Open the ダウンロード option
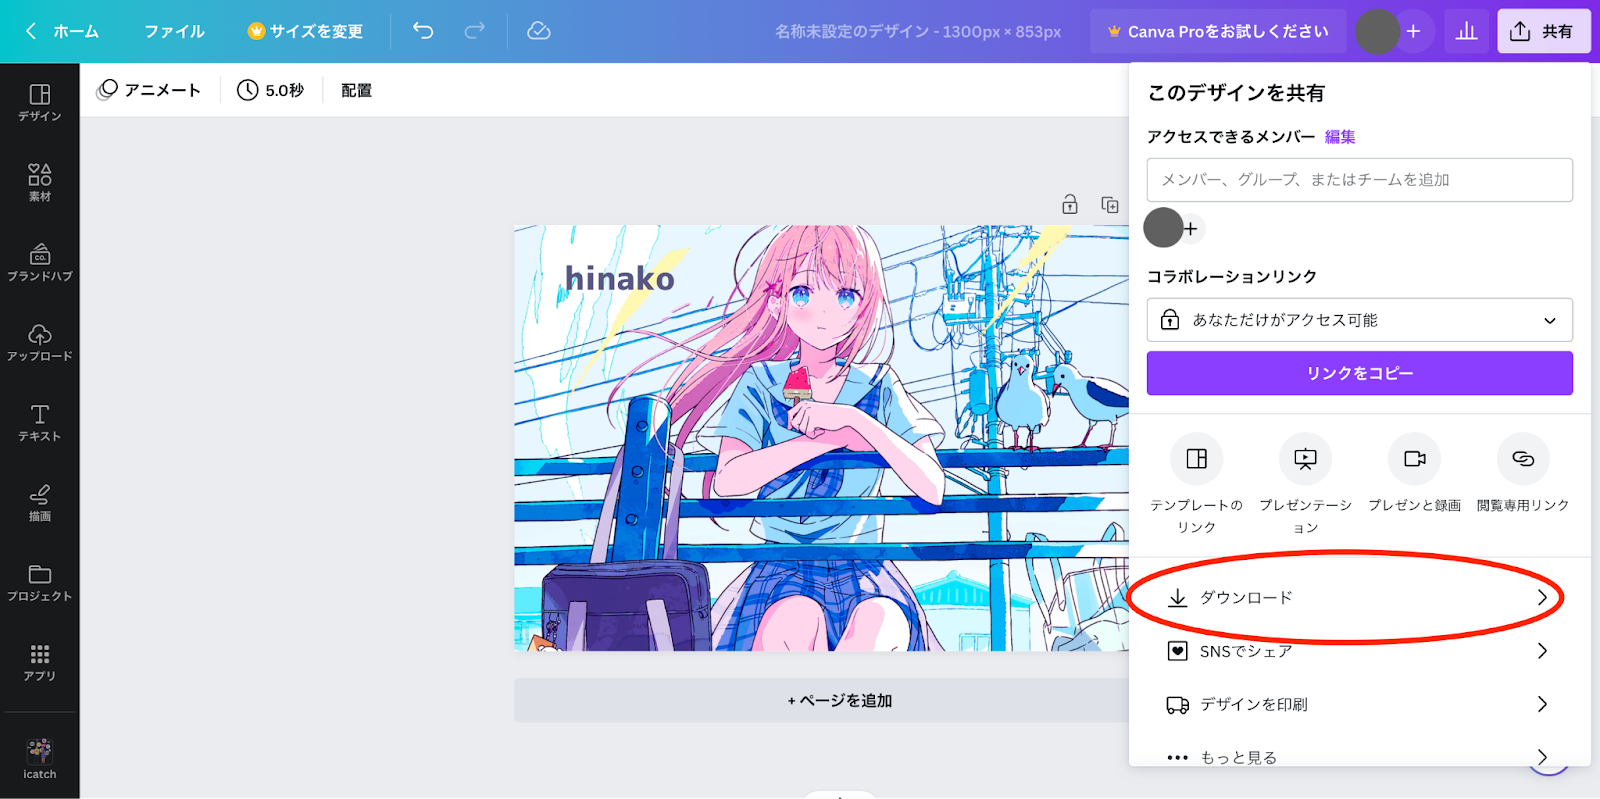This screenshot has height=799, width=1600. pos(1359,598)
